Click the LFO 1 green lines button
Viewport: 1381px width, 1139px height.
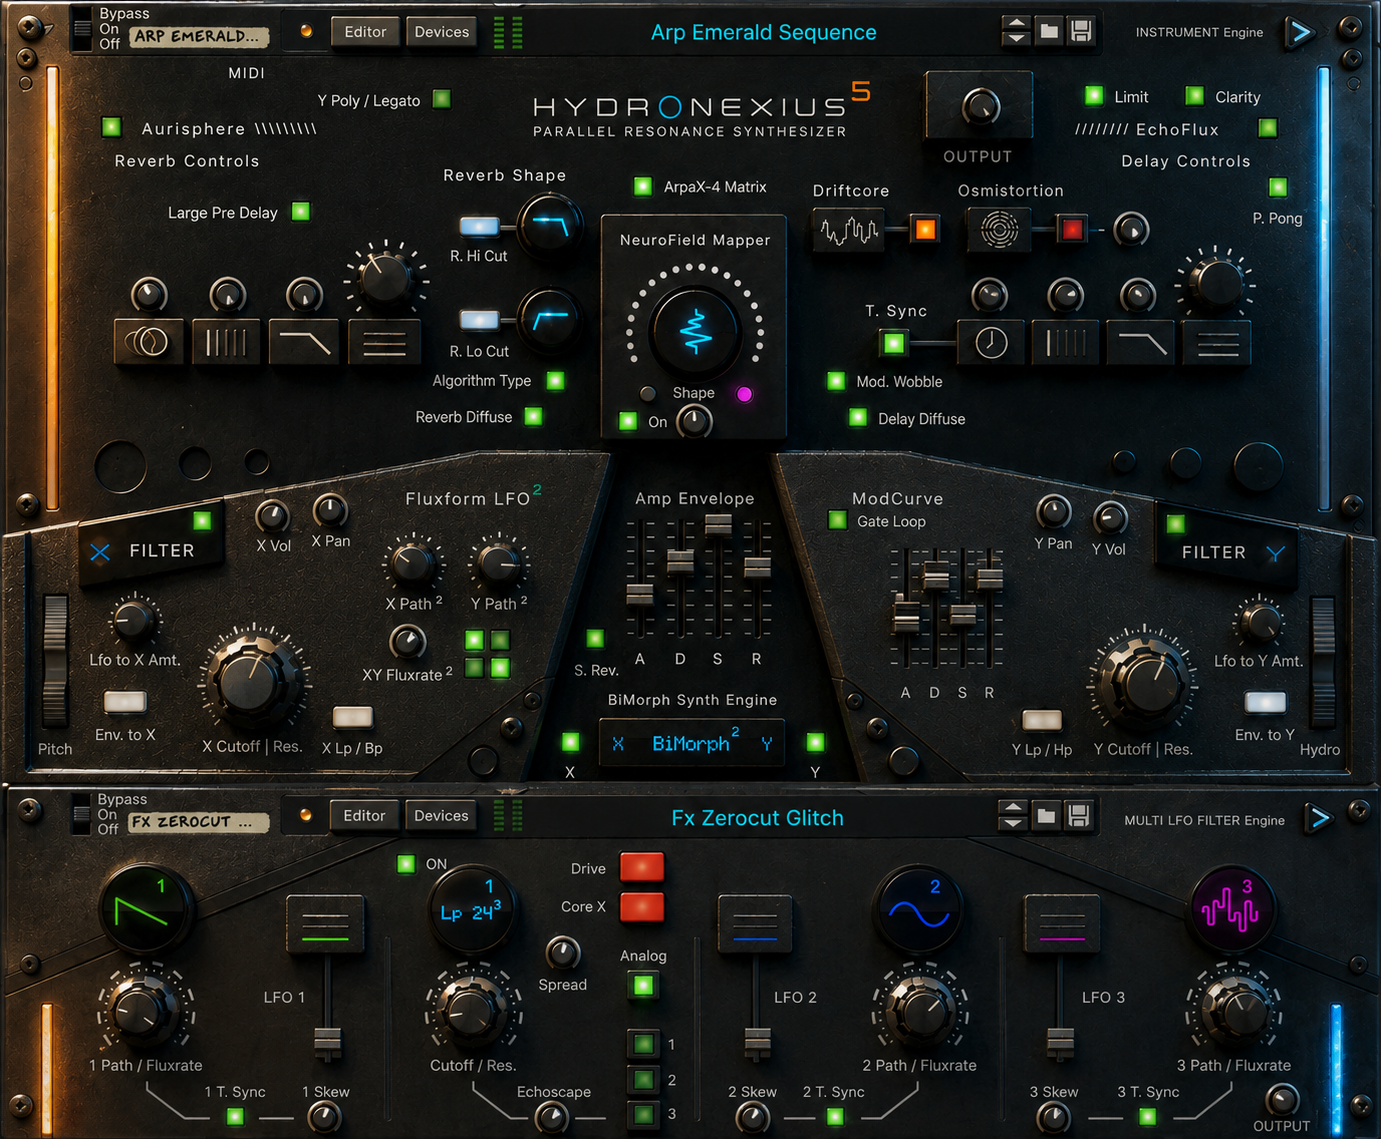pos(325,924)
